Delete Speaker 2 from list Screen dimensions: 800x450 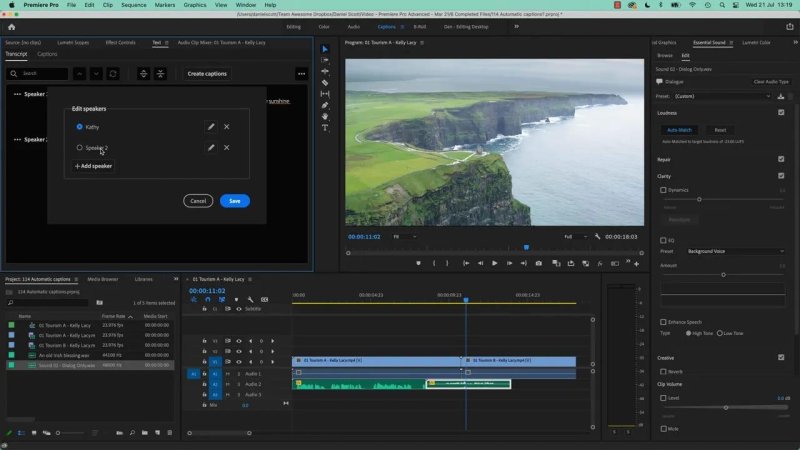click(x=227, y=147)
